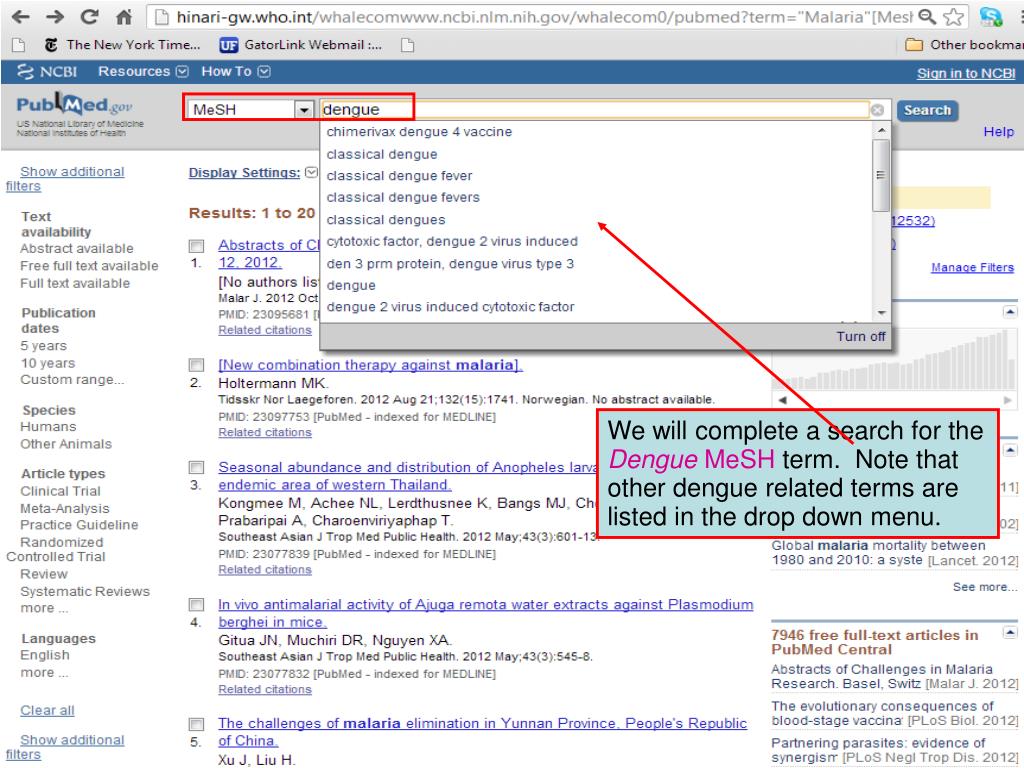Screen dimensions: 1024x768
Task: Clear the search box with X icon
Action: coord(877,110)
